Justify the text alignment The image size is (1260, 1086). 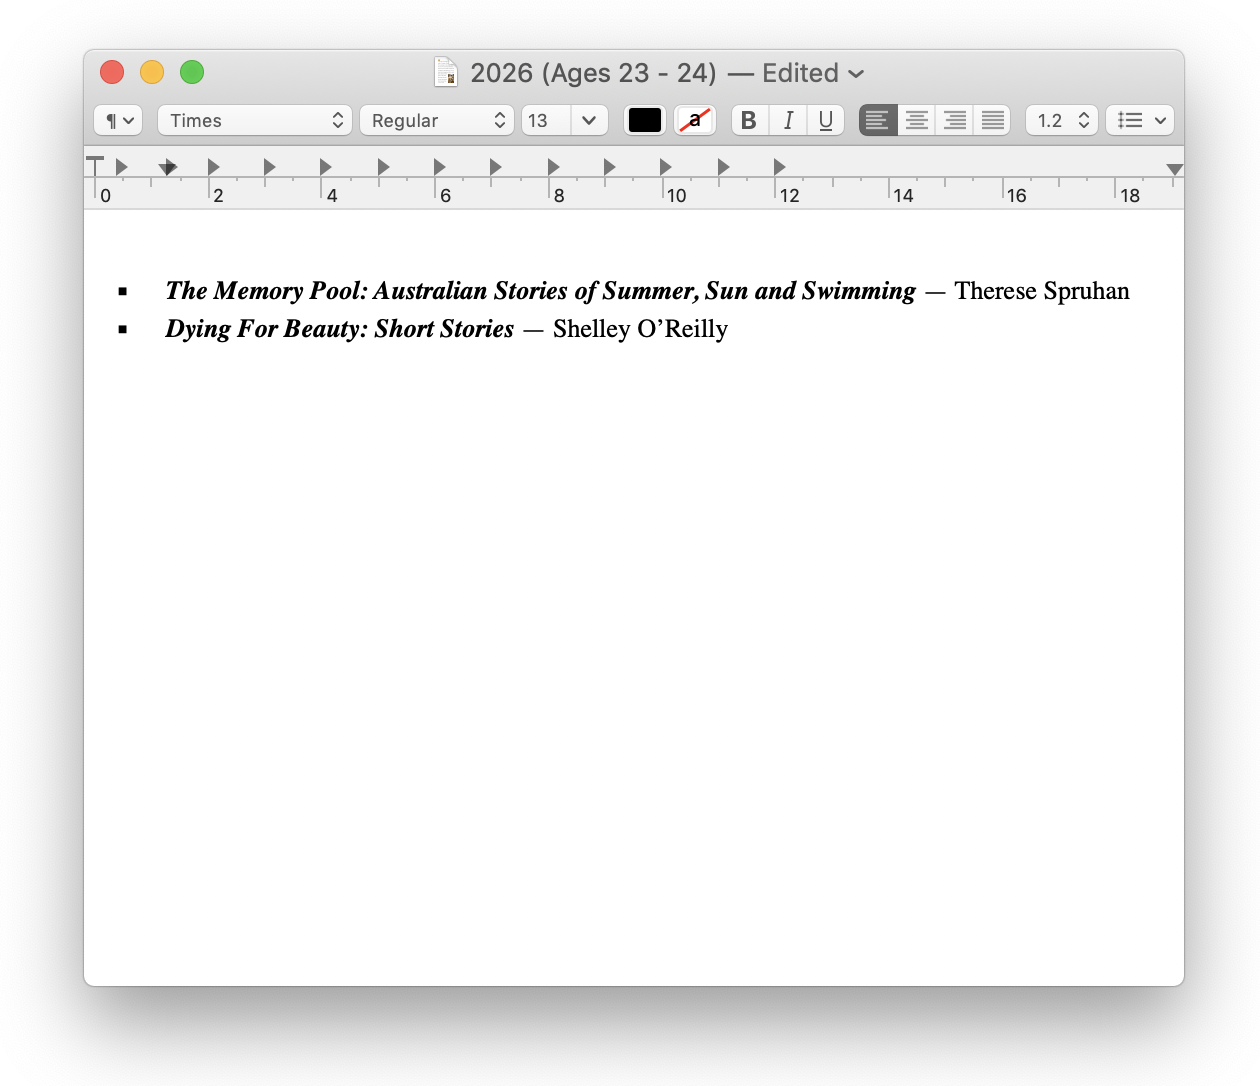[x=992, y=120]
